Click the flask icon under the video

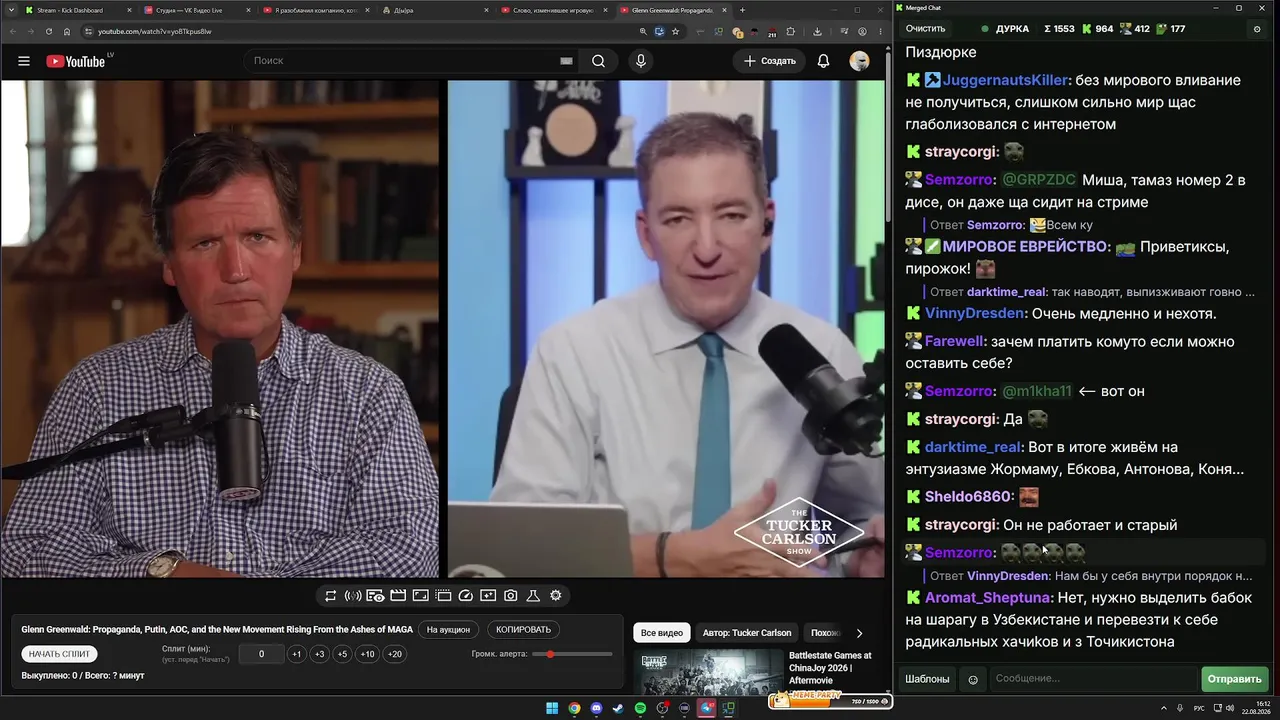pos(533,596)
